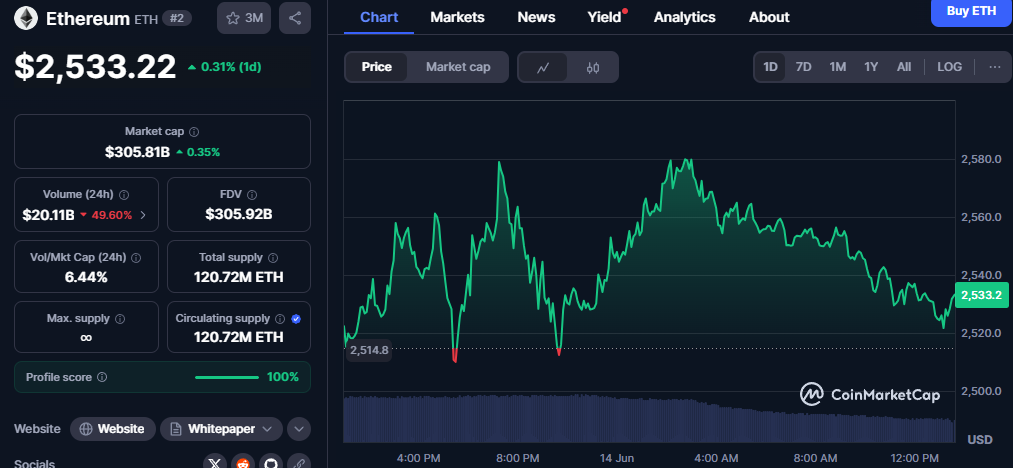1013x468 pixels.
Task: Open the Analytics tab
Action: point(684,17)
